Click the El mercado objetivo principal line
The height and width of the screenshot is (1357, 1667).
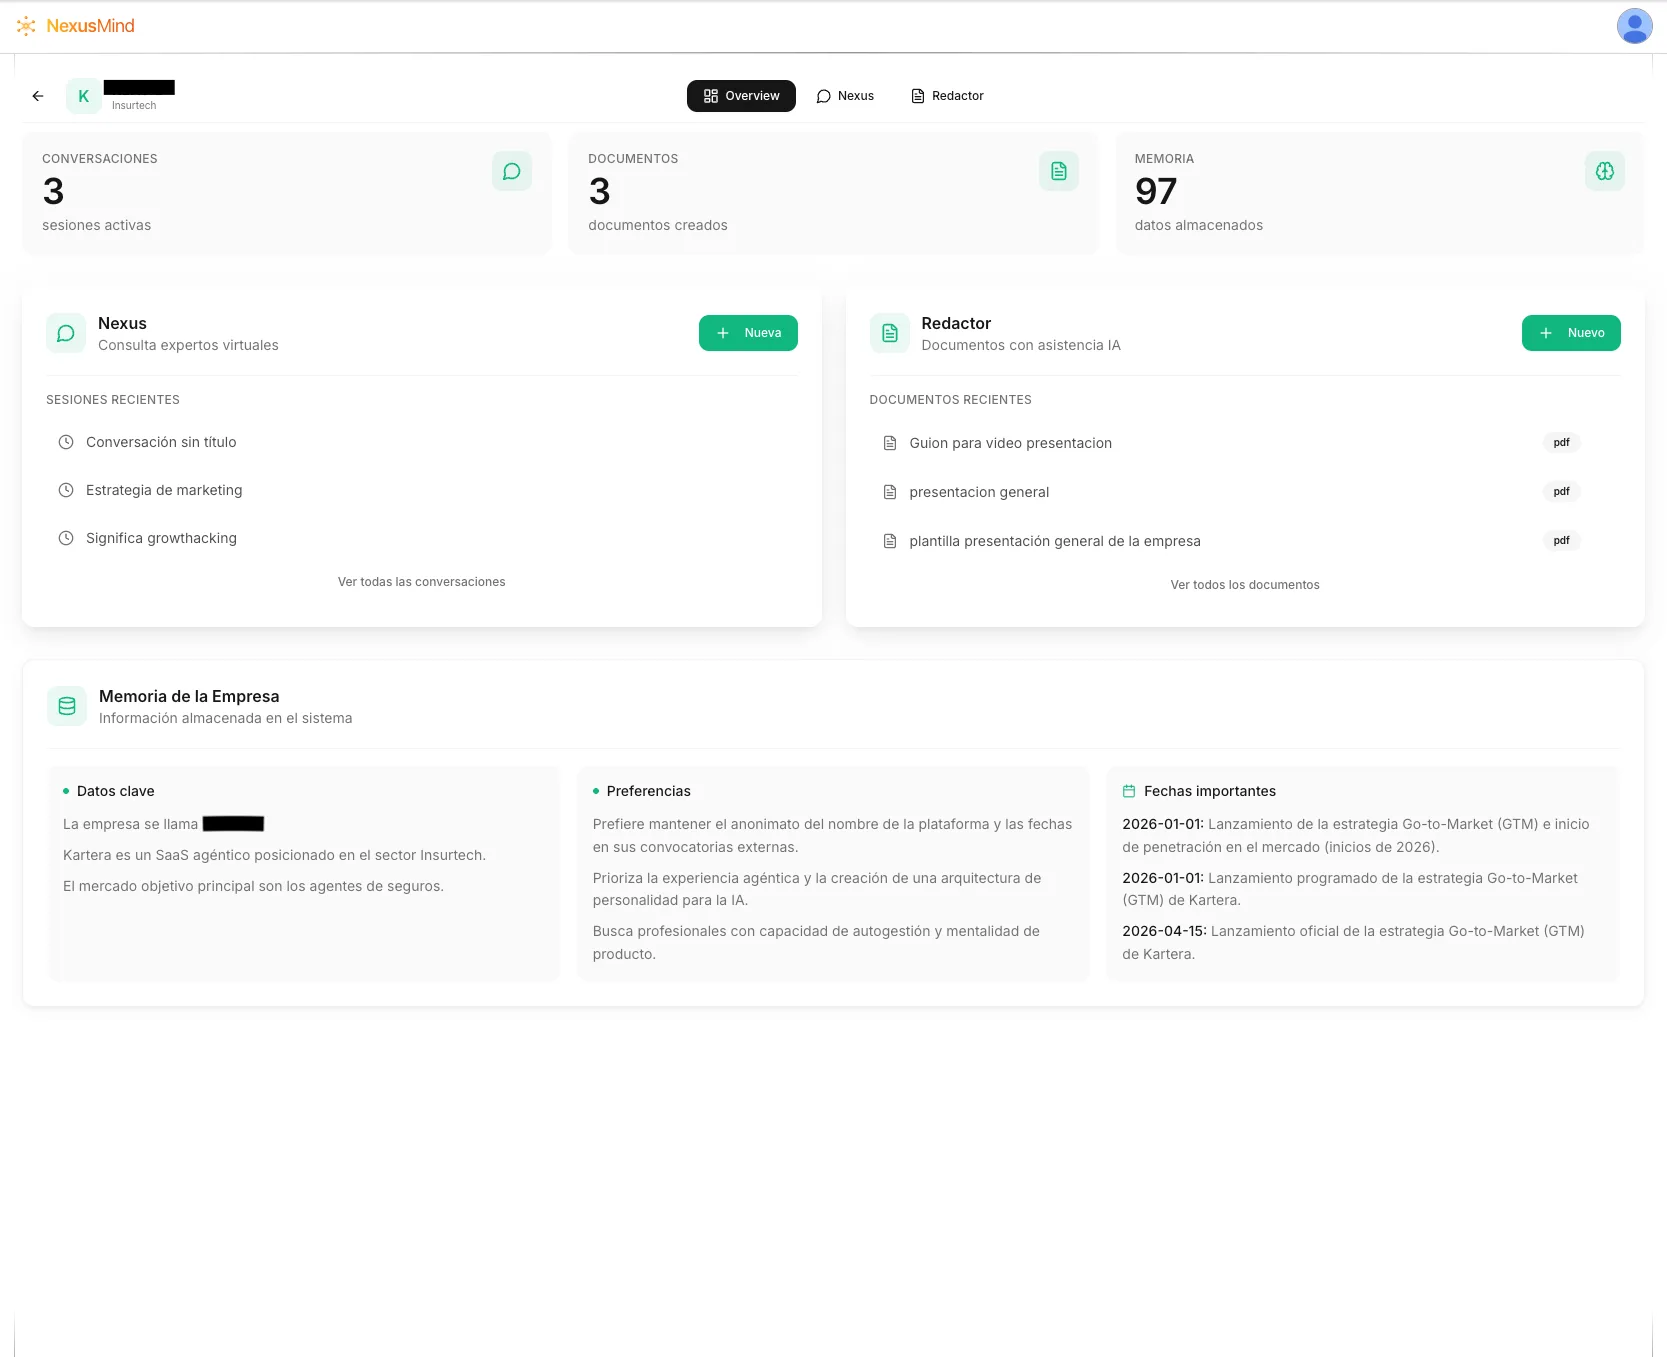[x=253, y=886]
